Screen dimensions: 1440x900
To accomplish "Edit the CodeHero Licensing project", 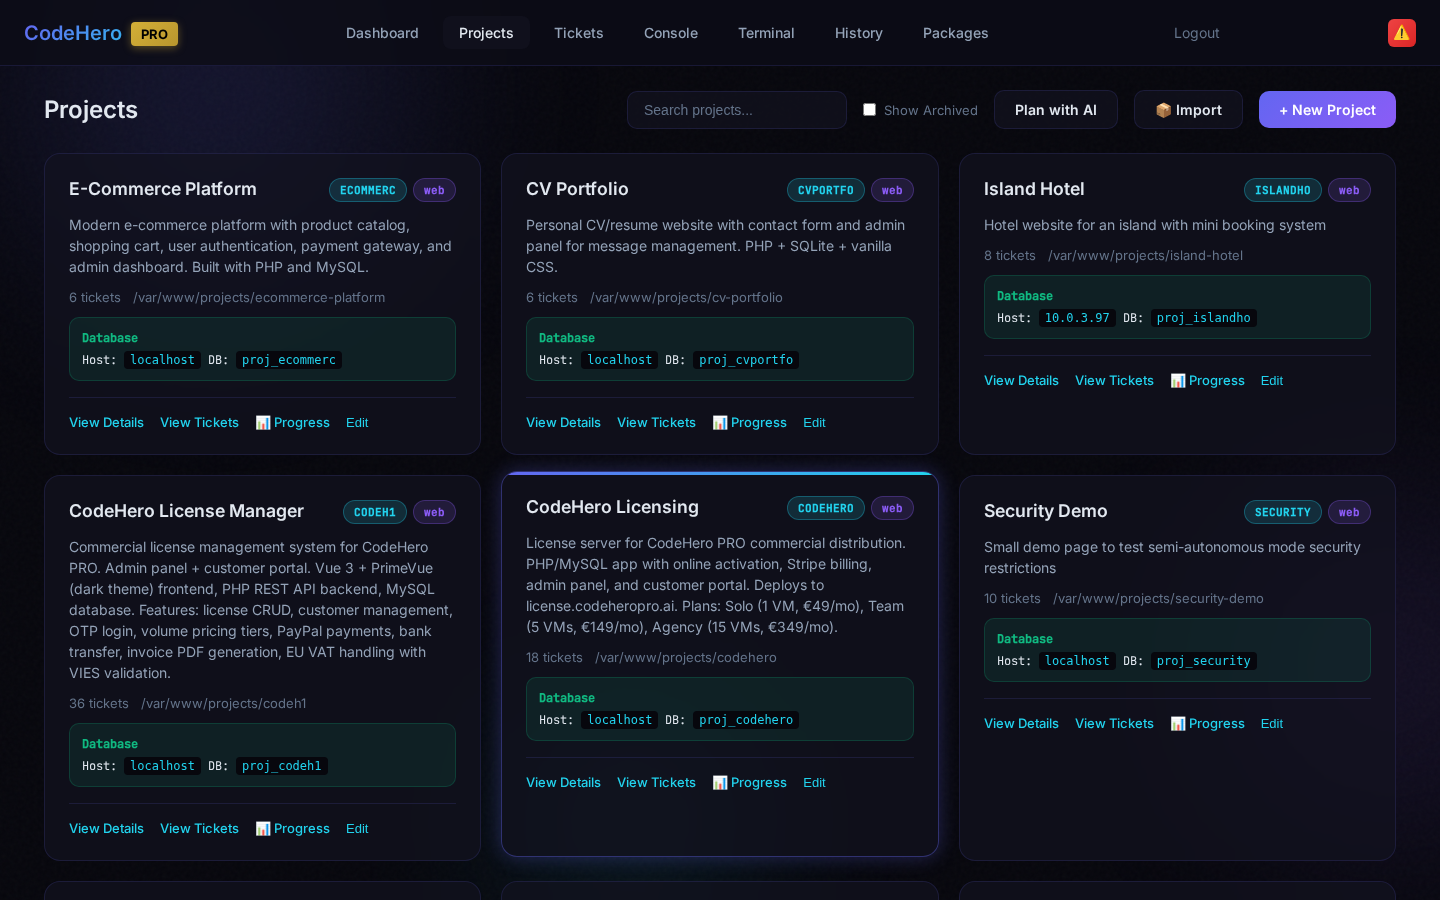I will click(814, 783).
